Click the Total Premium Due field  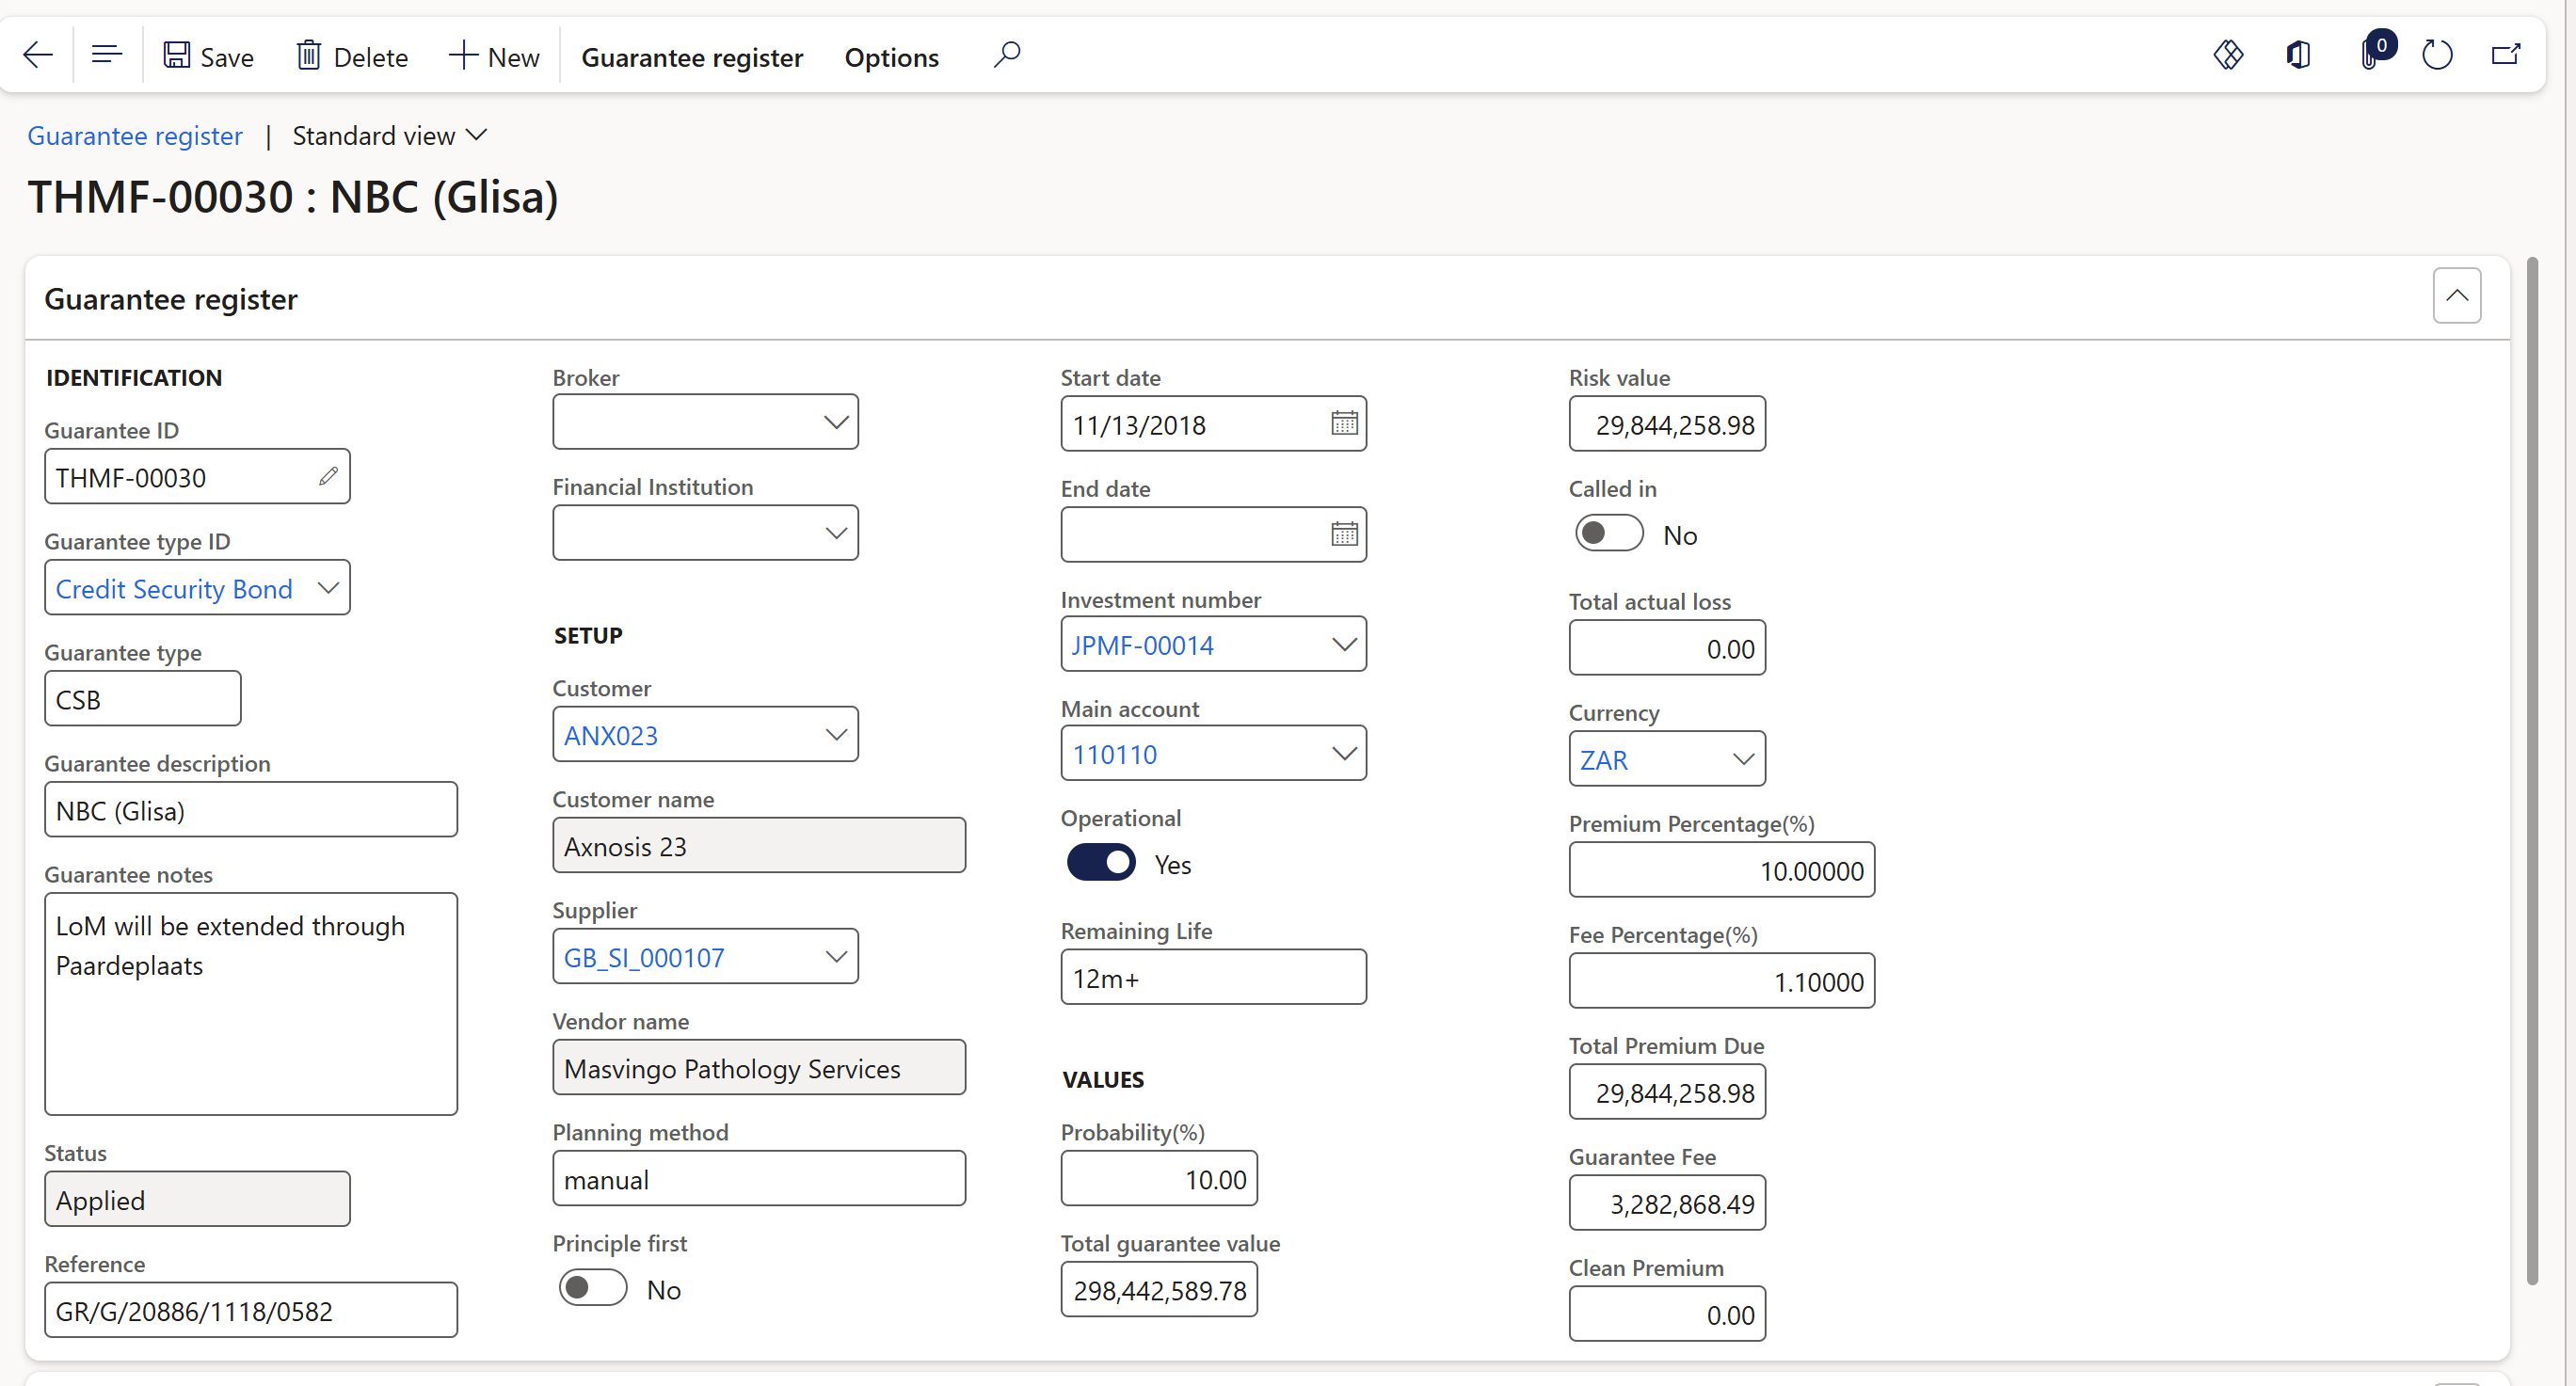[x=1667, y=1092]
